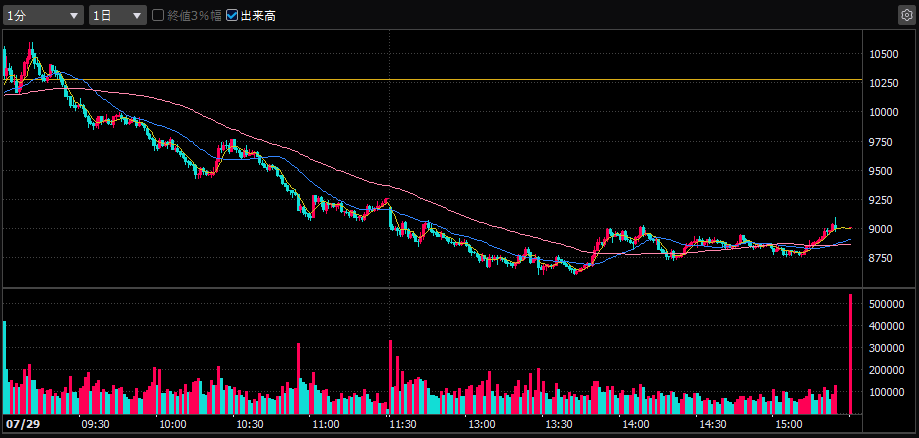Click the 10250 price axis label
This screenshot has height=438, width=919.
(x=883, y=83)
